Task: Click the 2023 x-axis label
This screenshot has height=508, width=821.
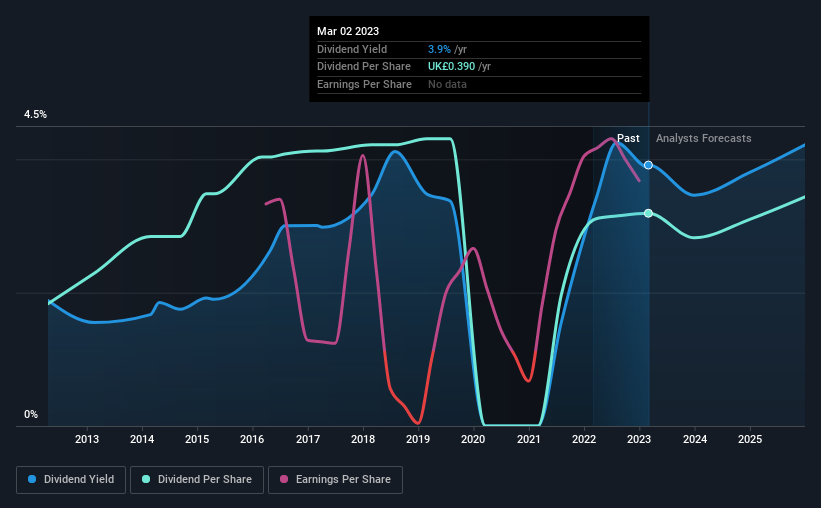Action: 639,439
